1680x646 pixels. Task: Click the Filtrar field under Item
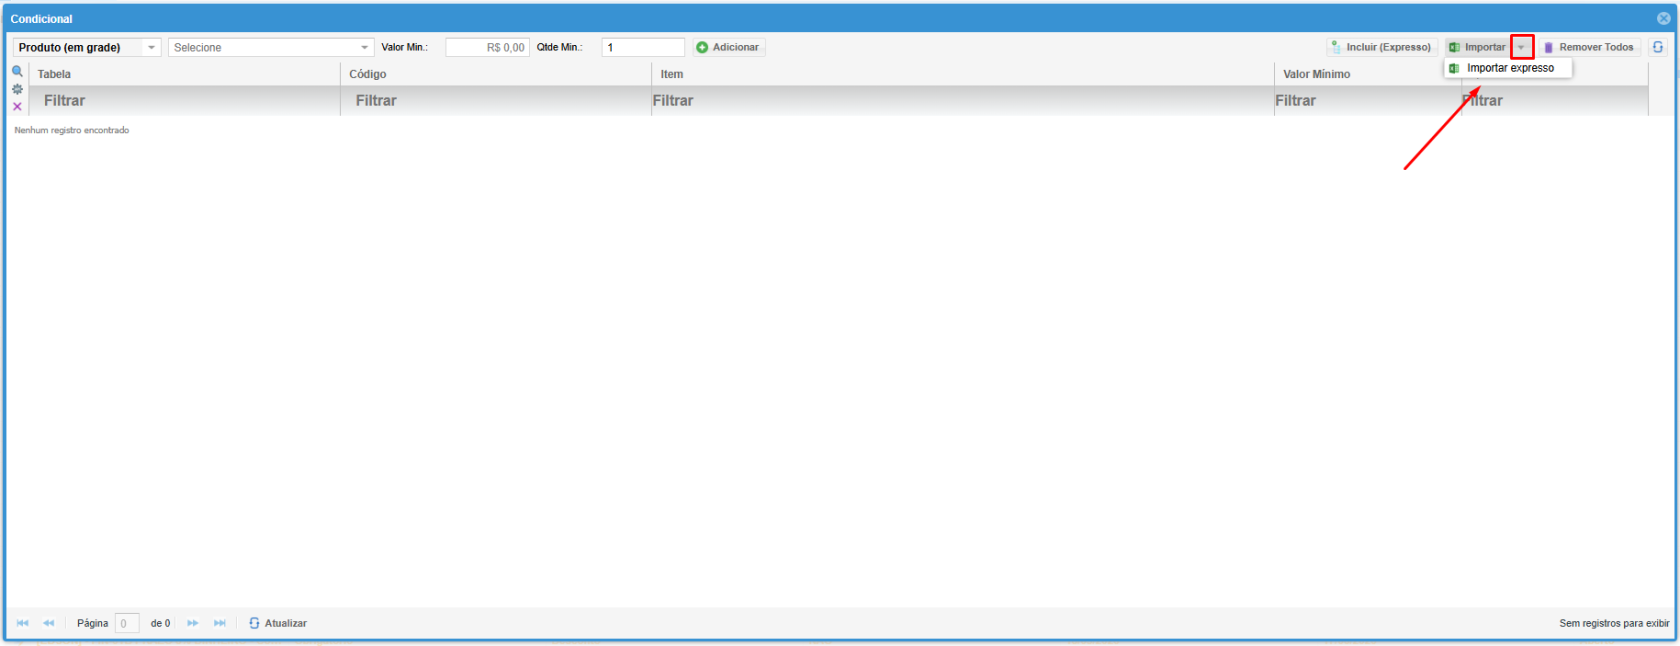963,100
